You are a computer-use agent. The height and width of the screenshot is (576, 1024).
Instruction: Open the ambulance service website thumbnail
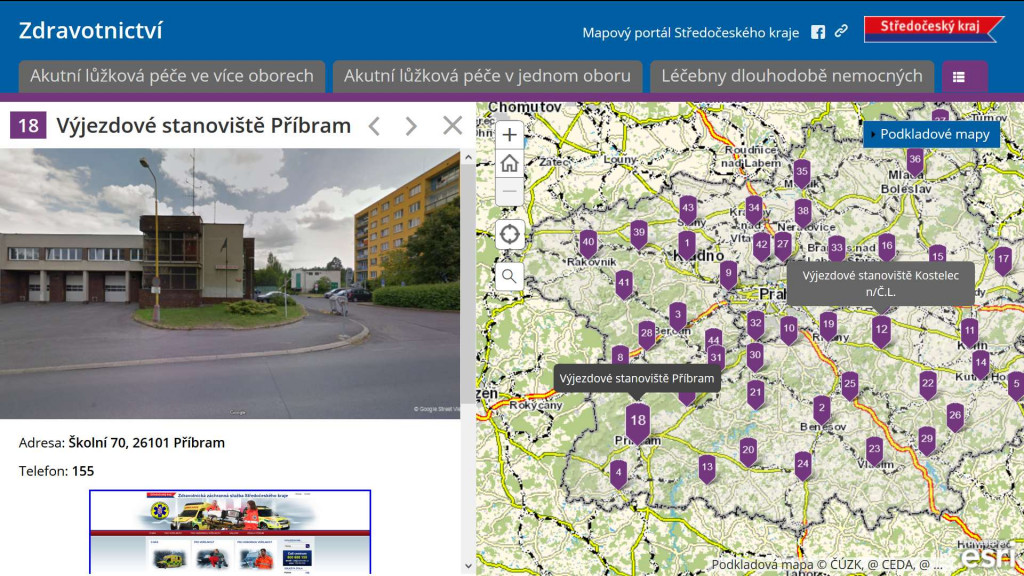pos(230,532)
